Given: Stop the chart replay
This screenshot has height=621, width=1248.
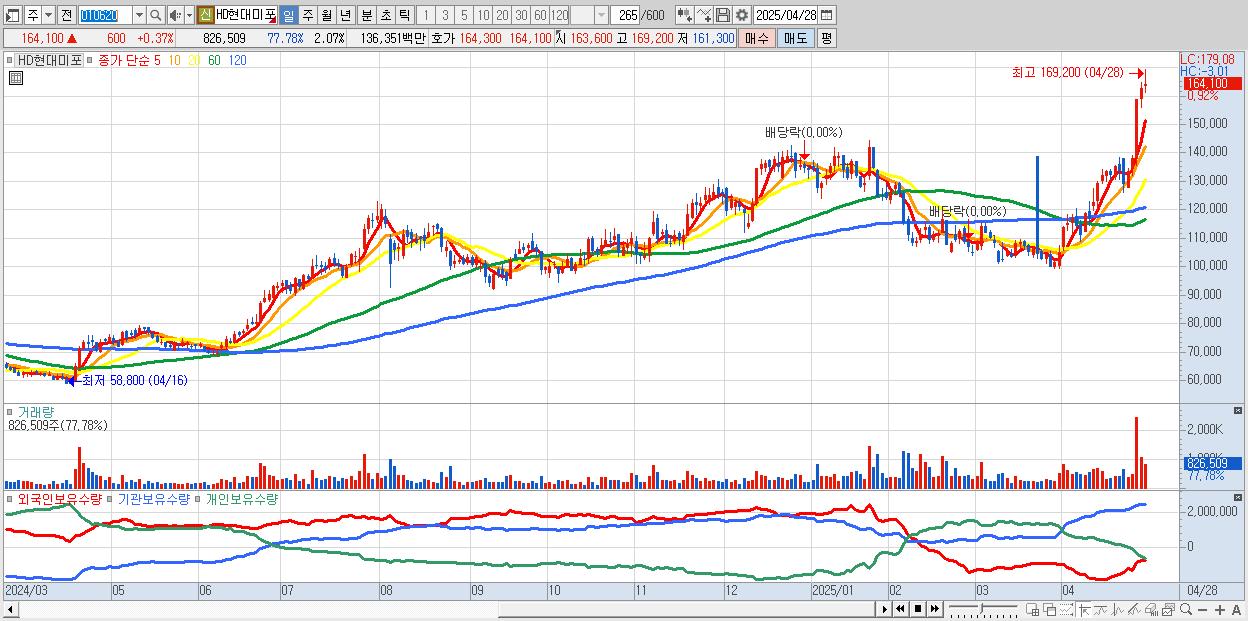Looking at the screenshot, I should point(918,609).
